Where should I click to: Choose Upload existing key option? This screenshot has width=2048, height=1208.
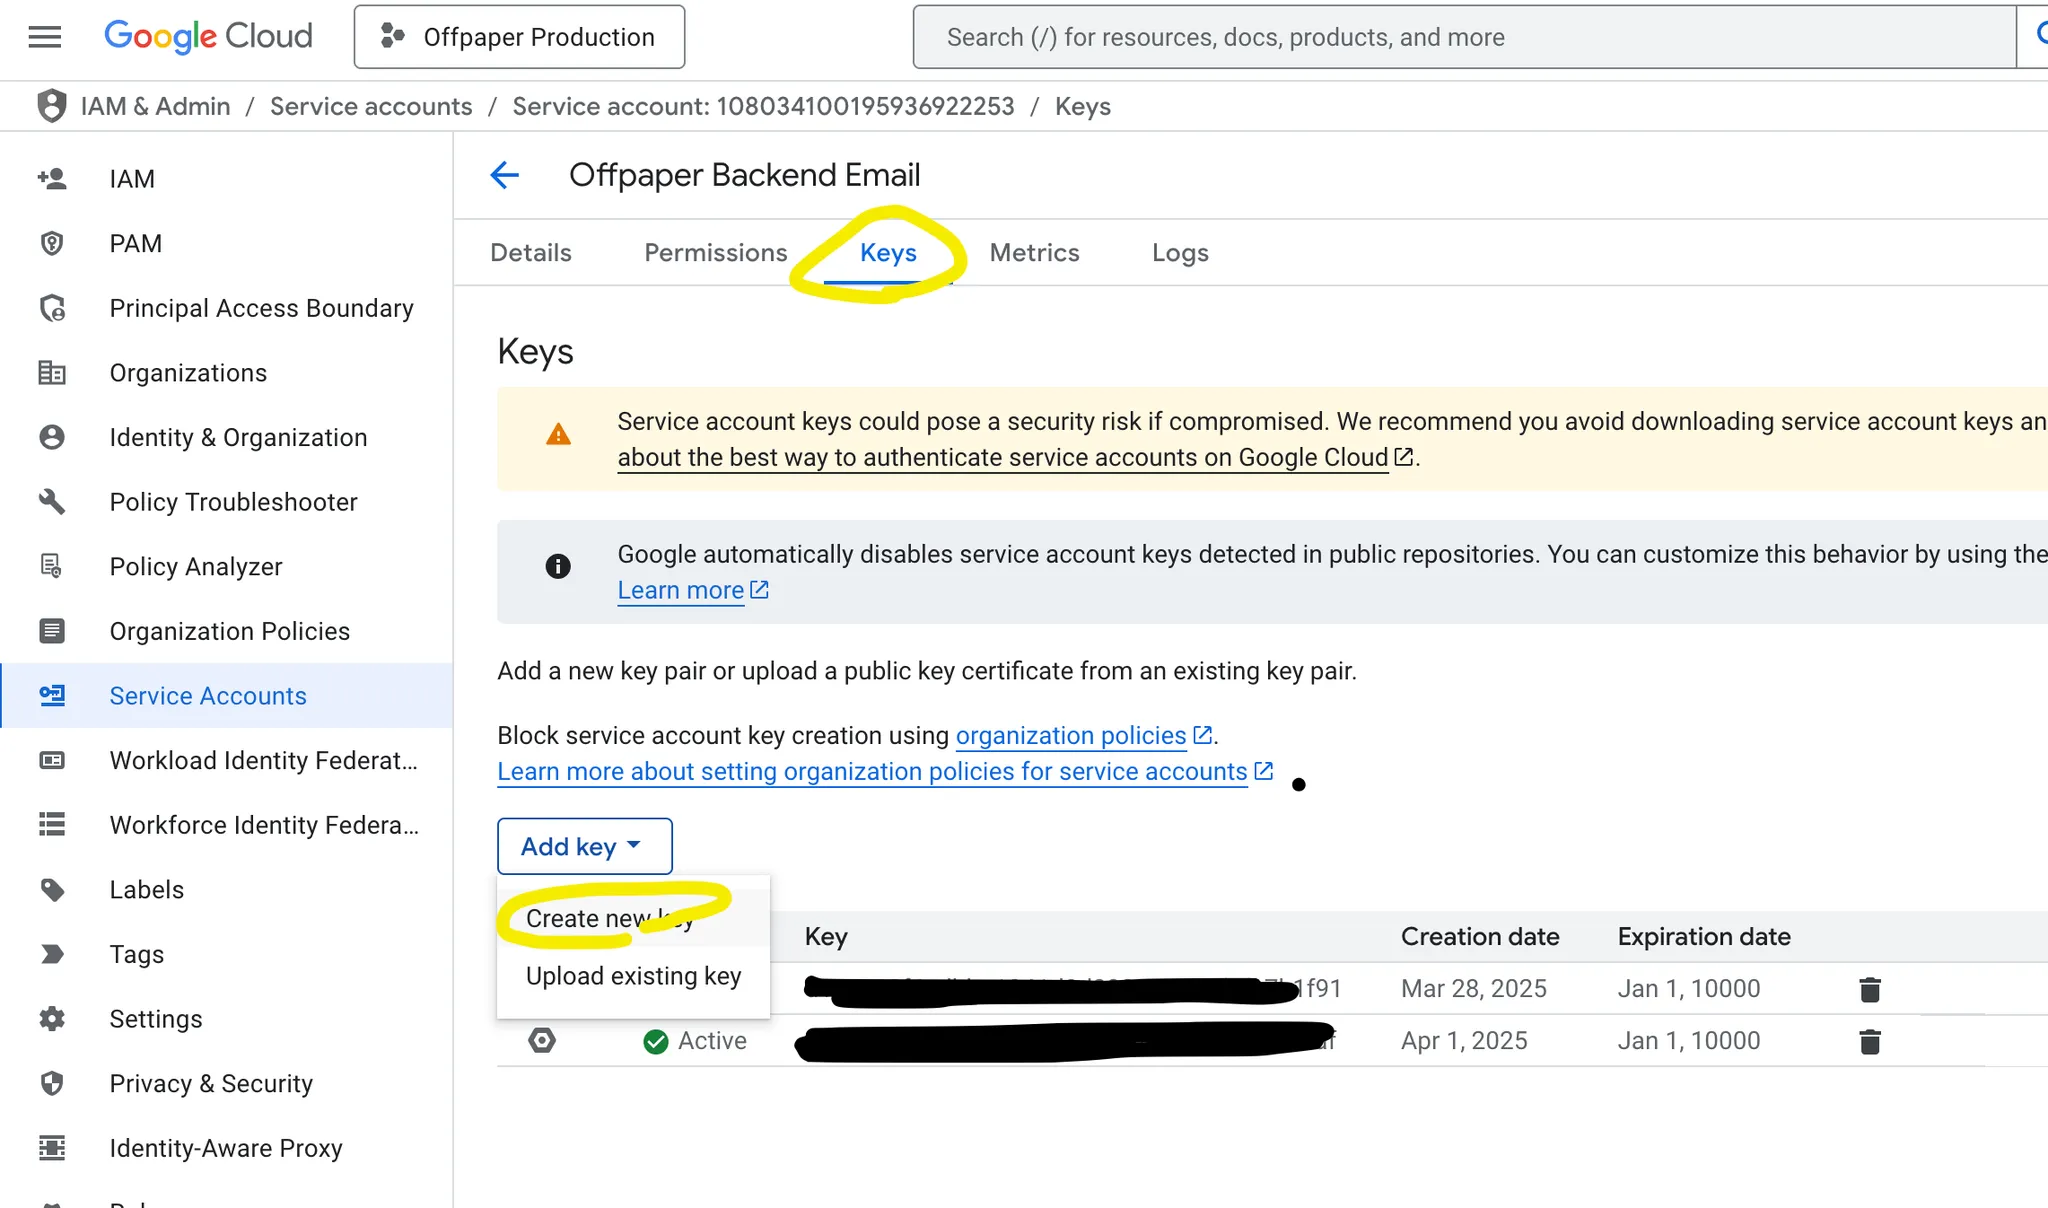pos(633,976)
